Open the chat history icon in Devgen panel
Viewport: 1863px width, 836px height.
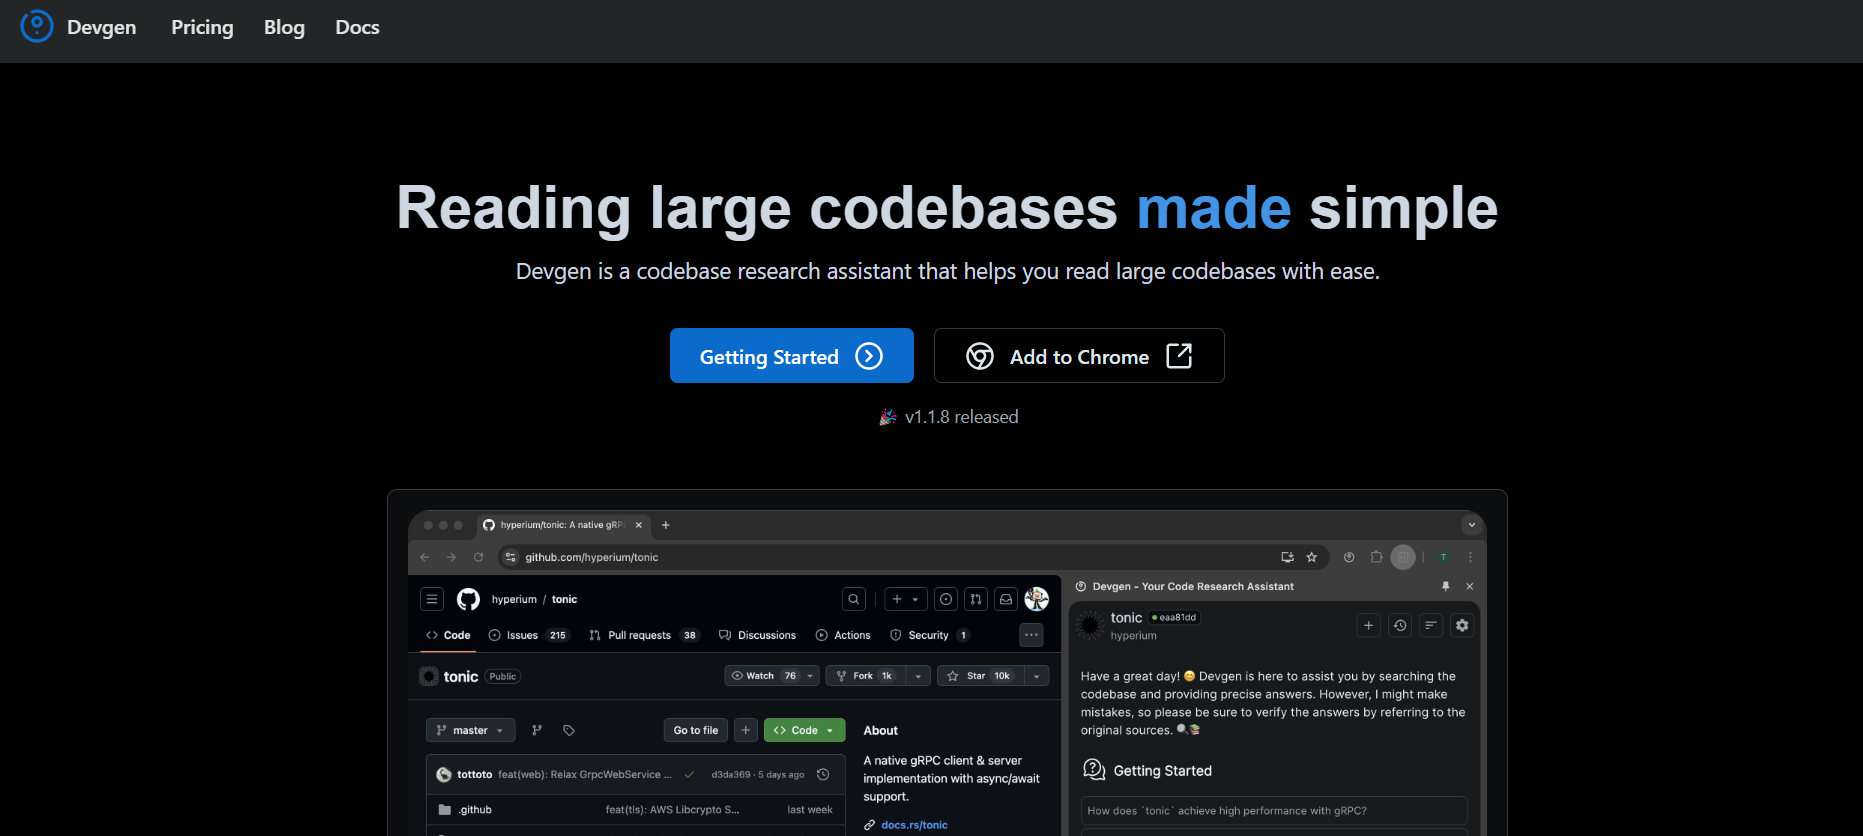tap(1400, 625)
